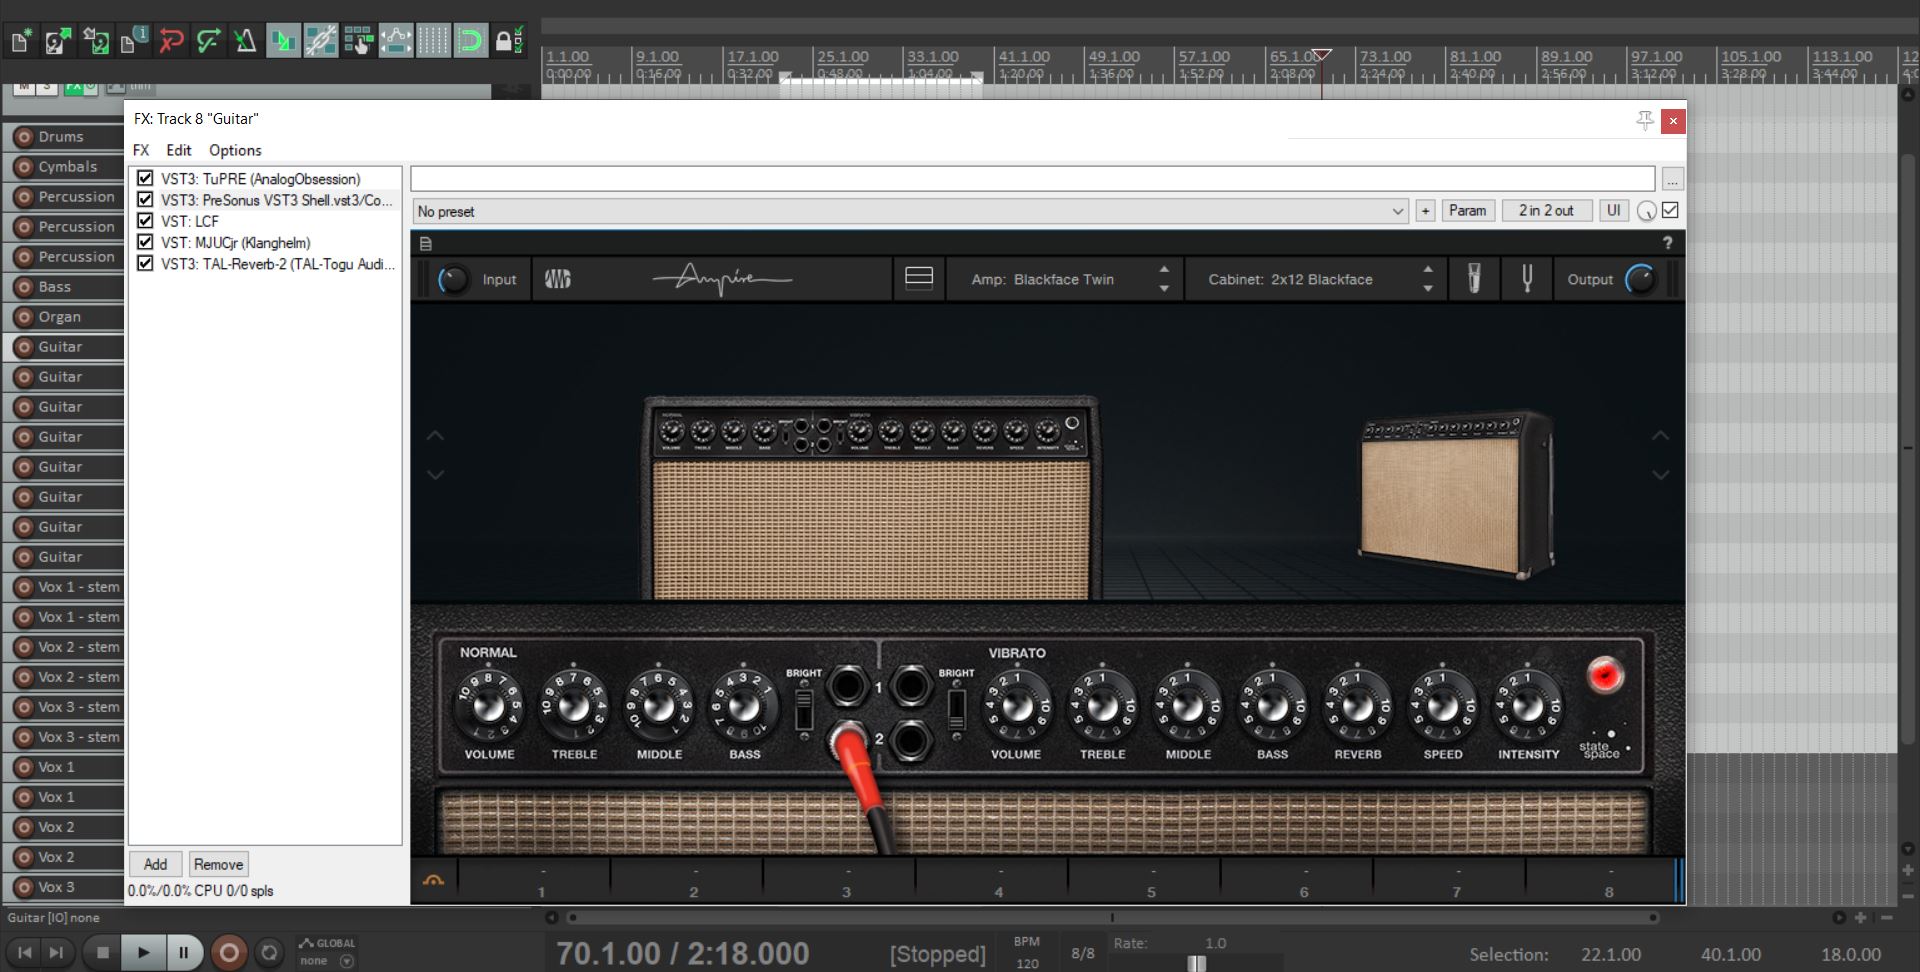Toggle snap magnet toolbar icon
This screenshot has width=1920, height=972.
[470, 41]
